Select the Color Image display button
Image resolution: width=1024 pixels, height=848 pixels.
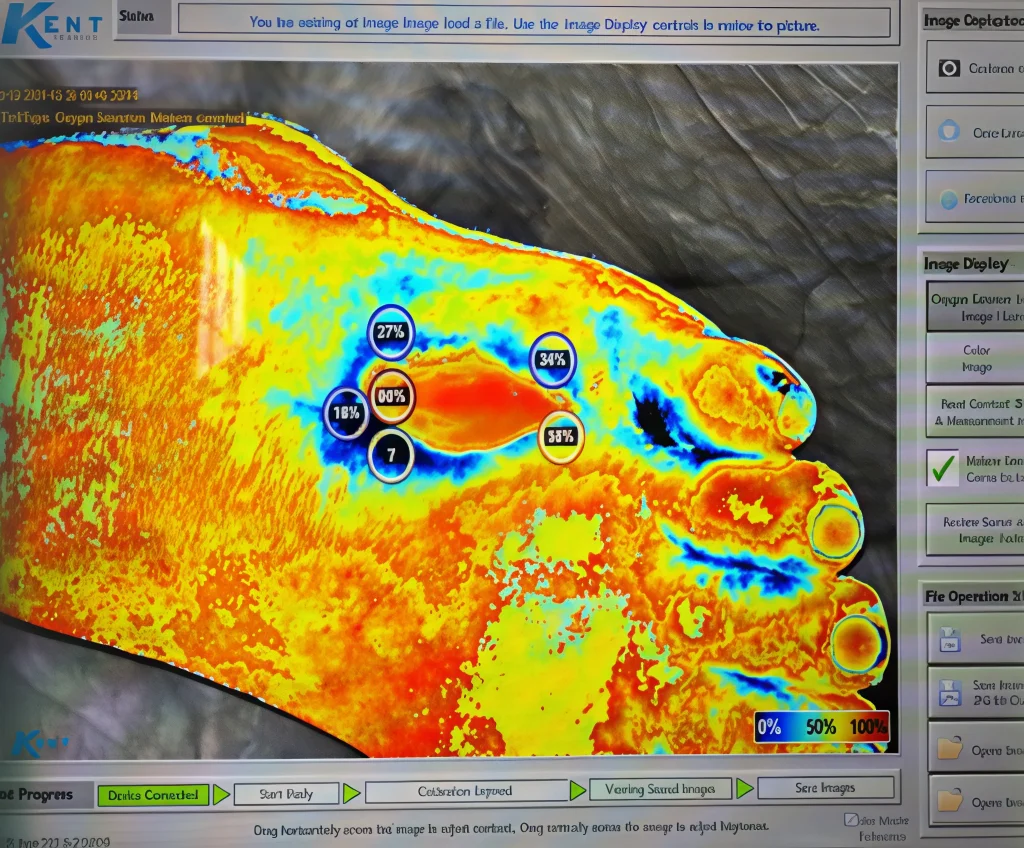pyautogui.click(x=975, y=359)
